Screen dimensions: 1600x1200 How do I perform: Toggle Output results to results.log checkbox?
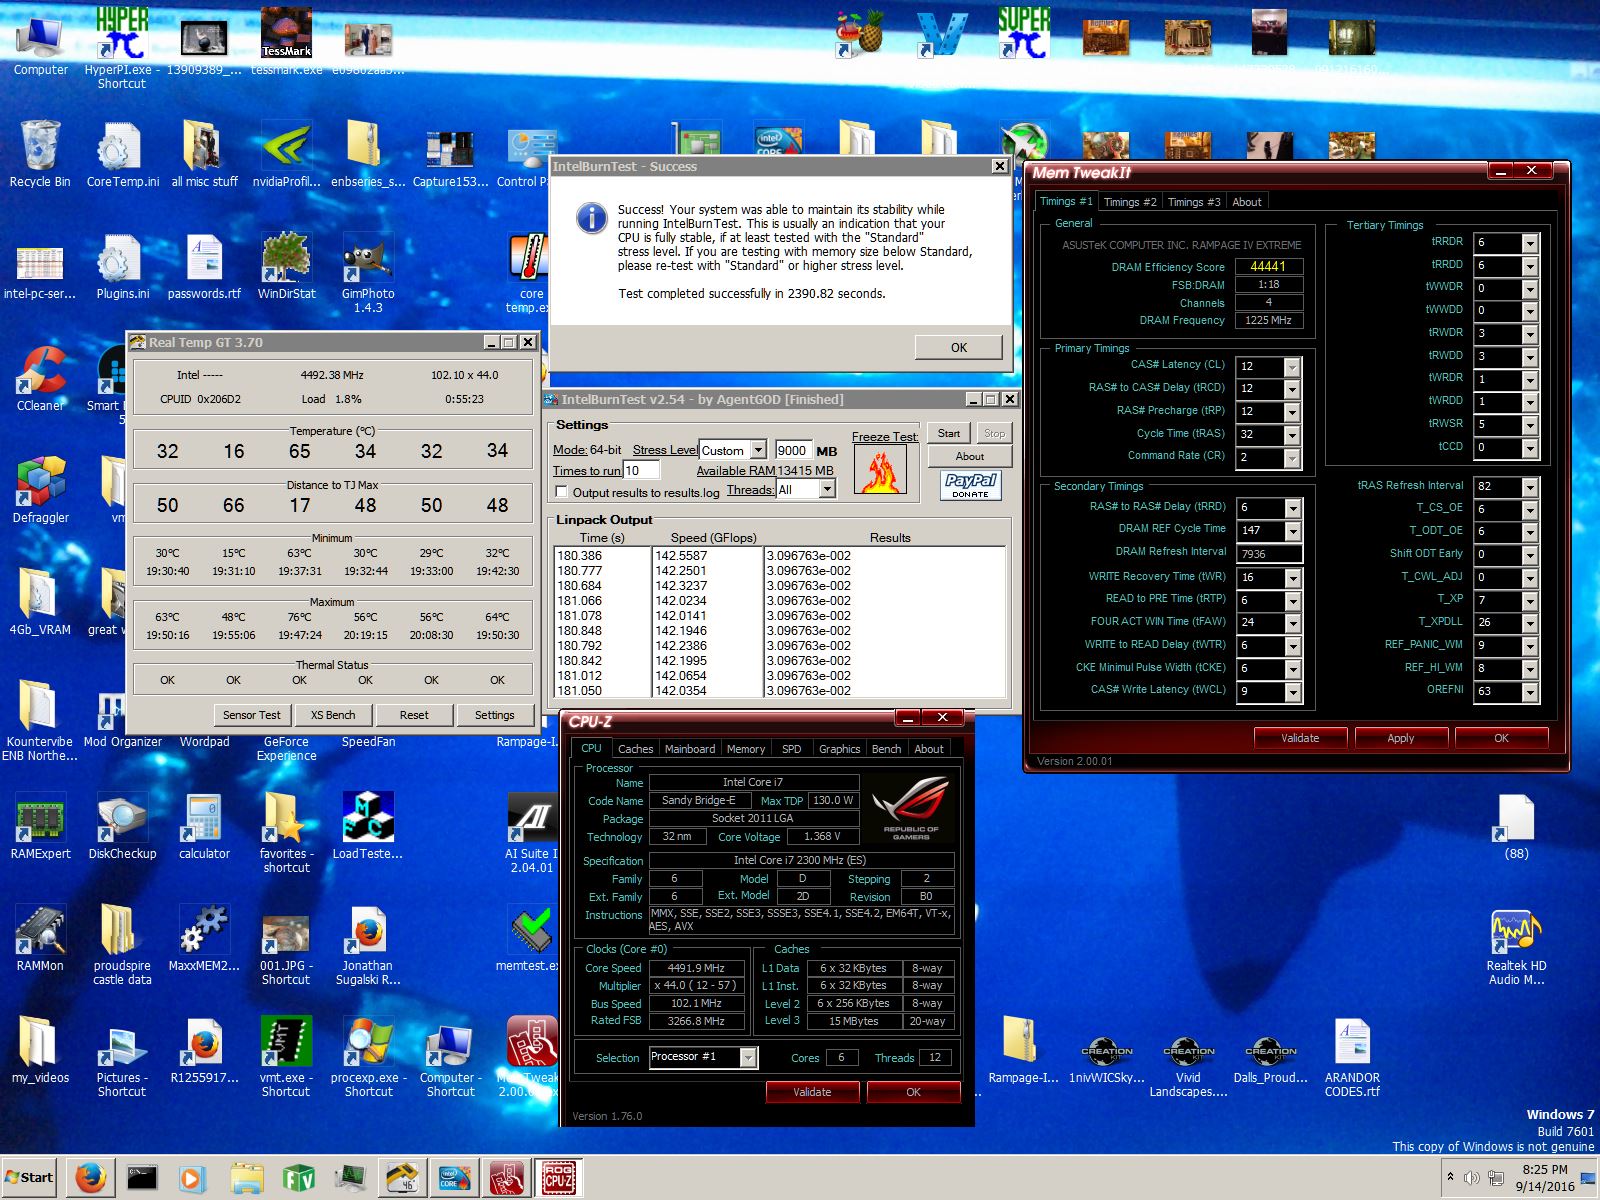coord(561,492)
